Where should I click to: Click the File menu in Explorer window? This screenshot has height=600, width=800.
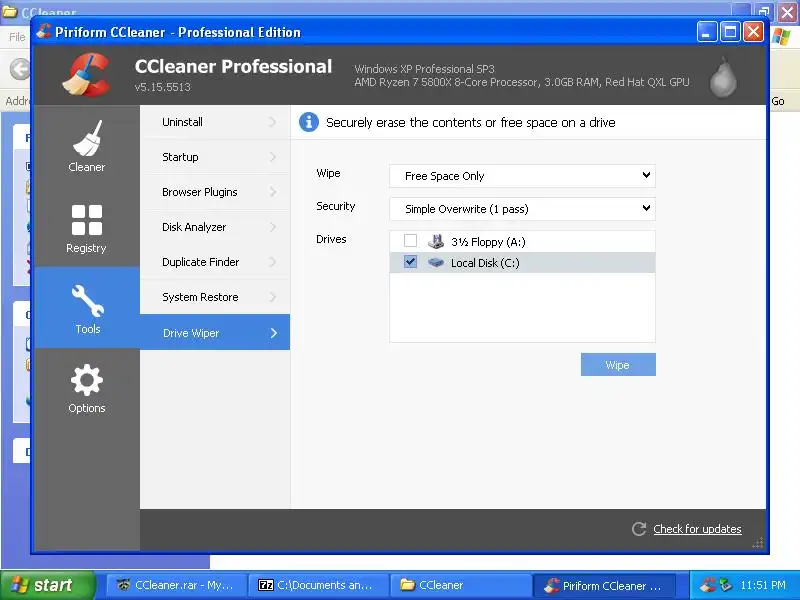[x=17, y=37]
